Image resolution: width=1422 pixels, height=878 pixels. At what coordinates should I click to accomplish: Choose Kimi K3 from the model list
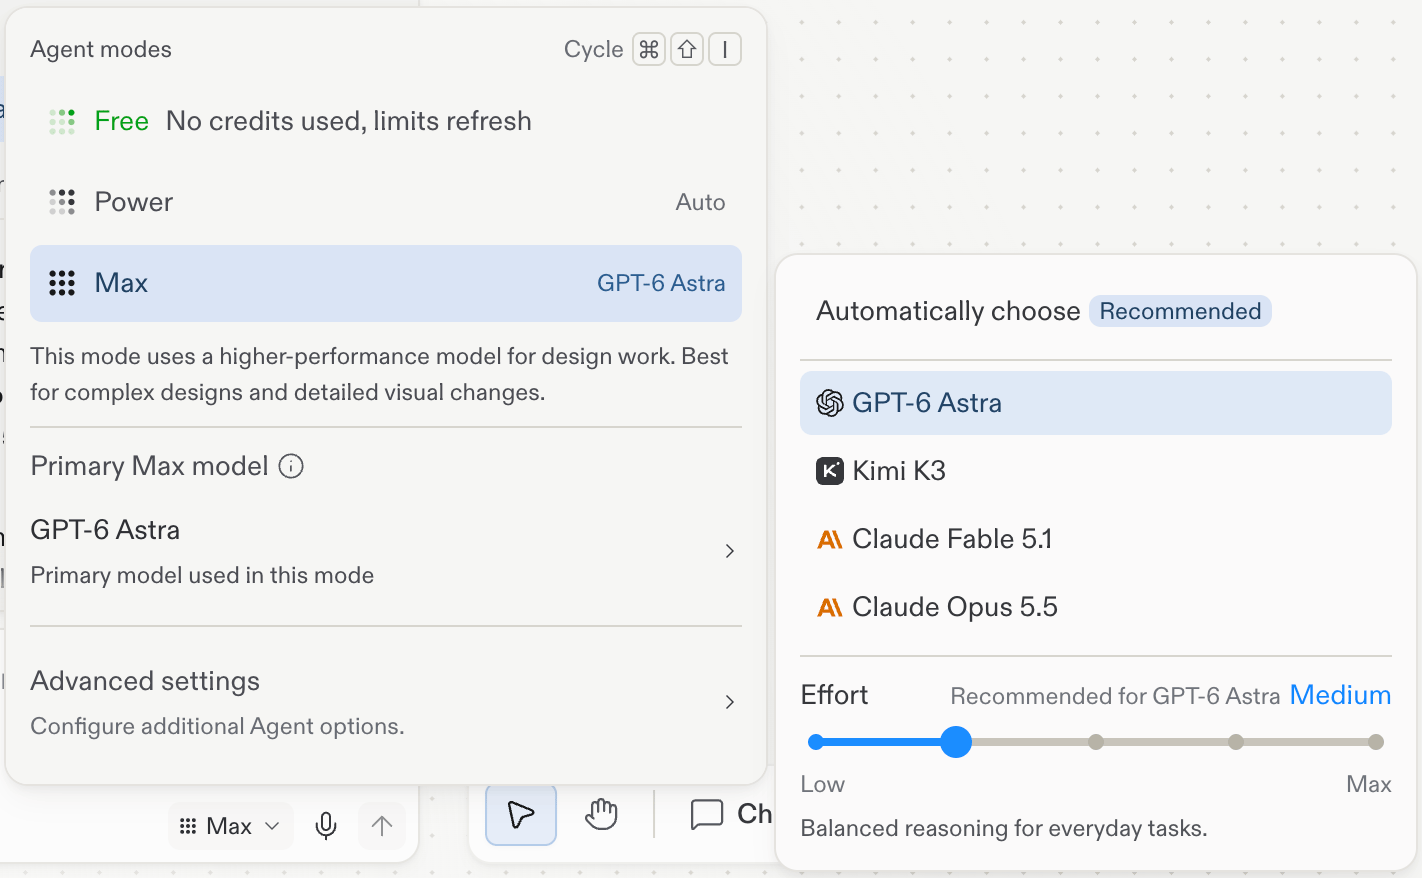coord(1096,471)
